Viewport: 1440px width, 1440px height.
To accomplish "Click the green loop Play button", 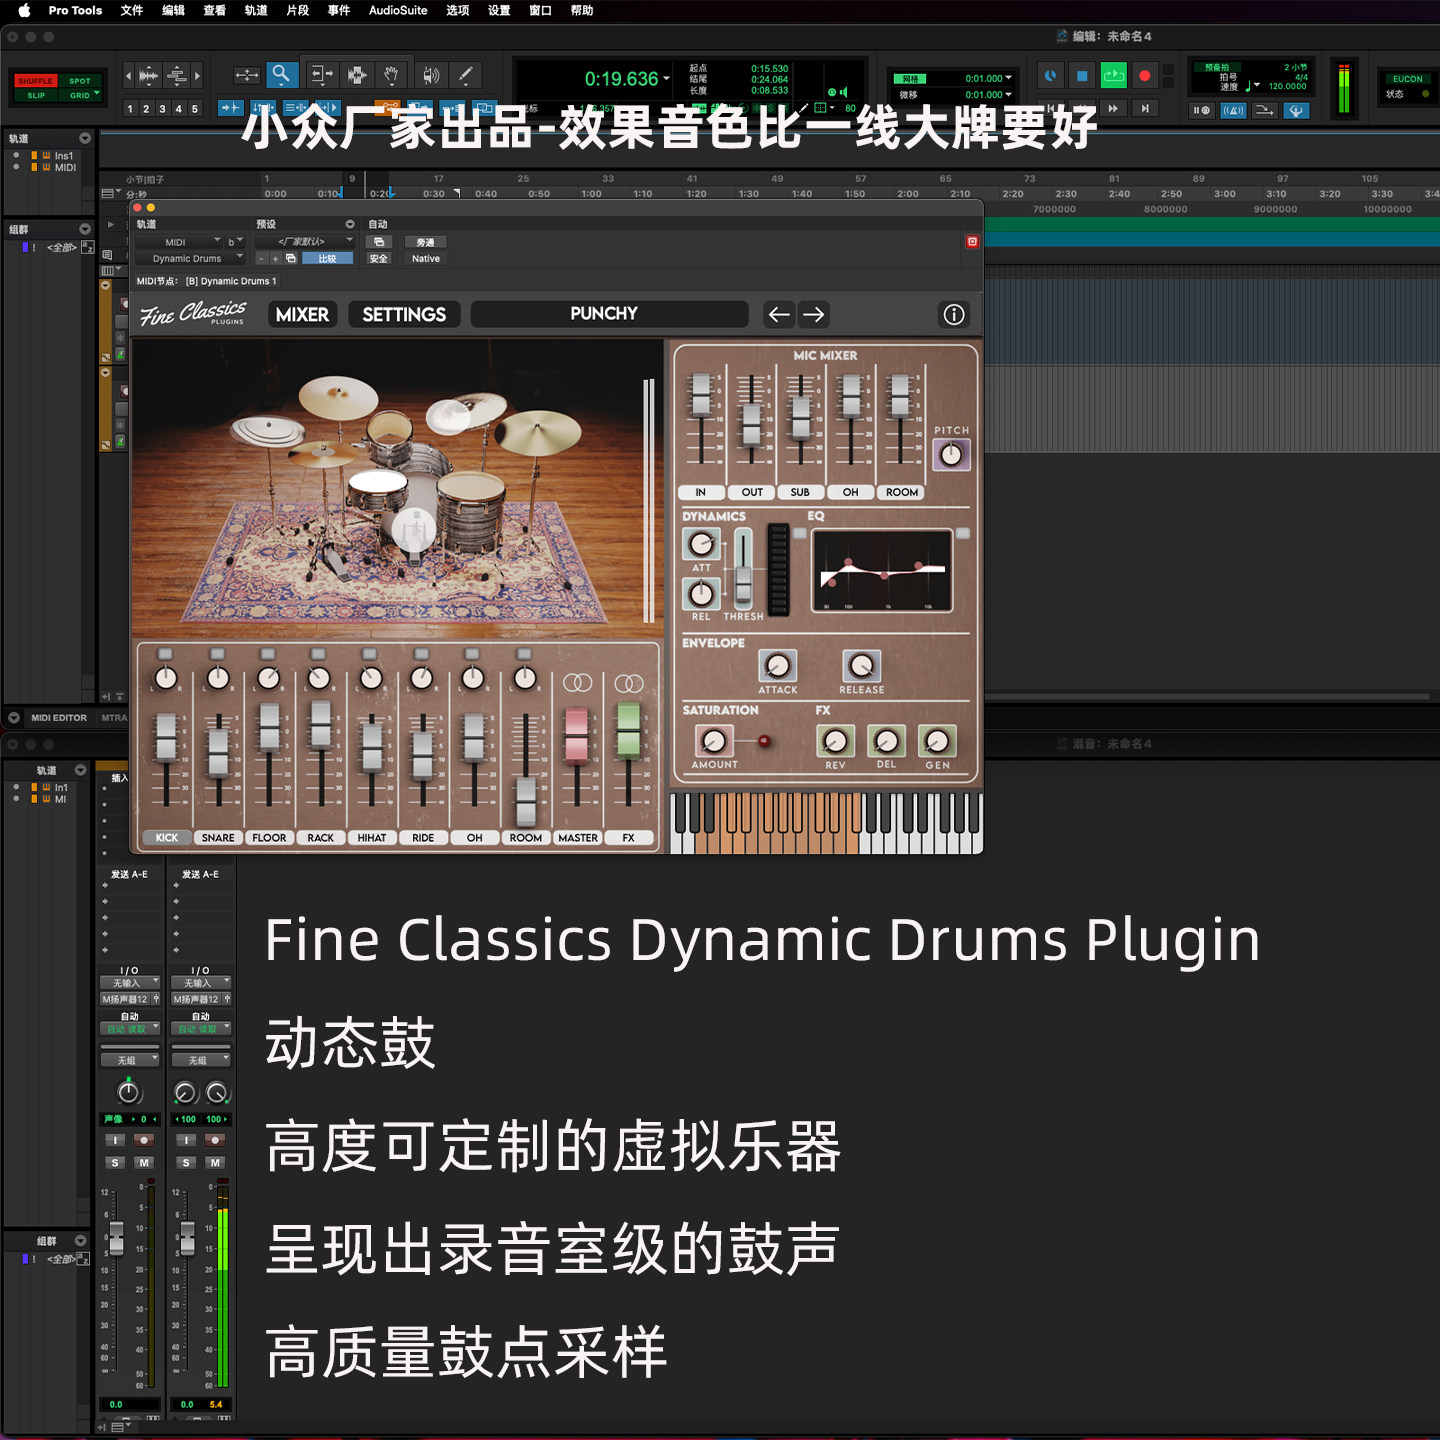I will click(1113, 75).
